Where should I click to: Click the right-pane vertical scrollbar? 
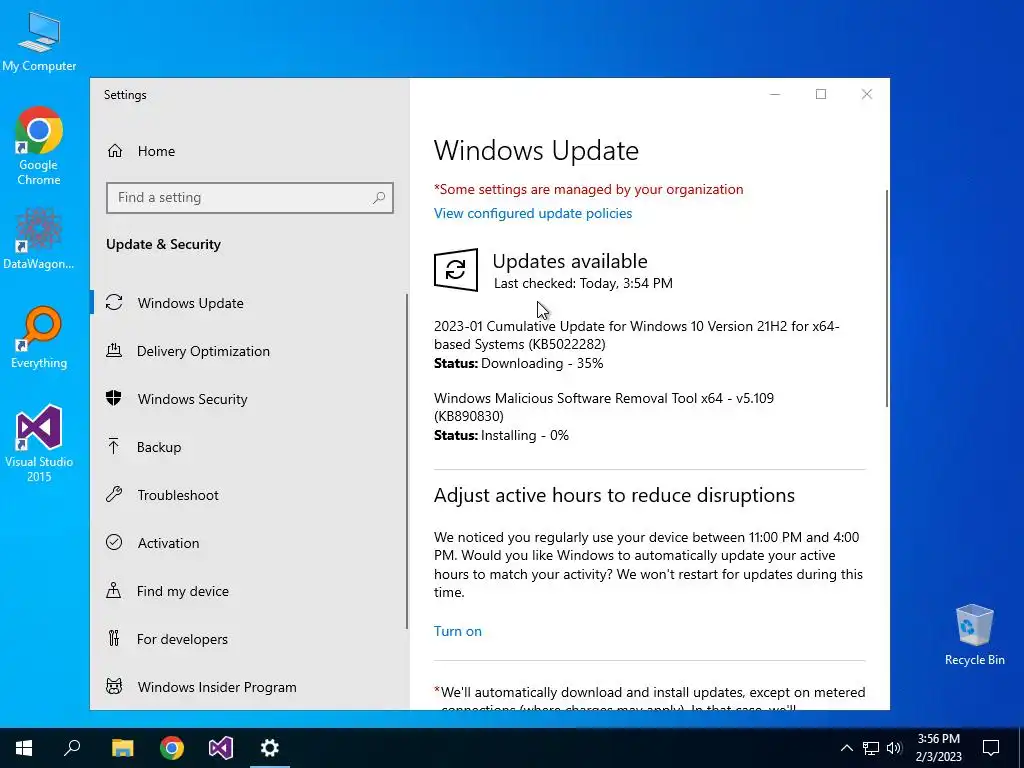coord(886,298)
